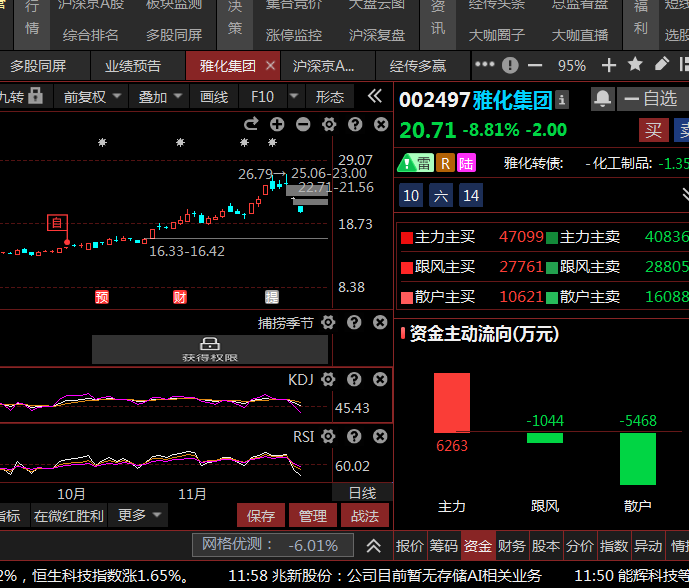Open KDJ indicator settings gear
The height and width of the screenshot is (588, 689).
[x=328, y=379]
